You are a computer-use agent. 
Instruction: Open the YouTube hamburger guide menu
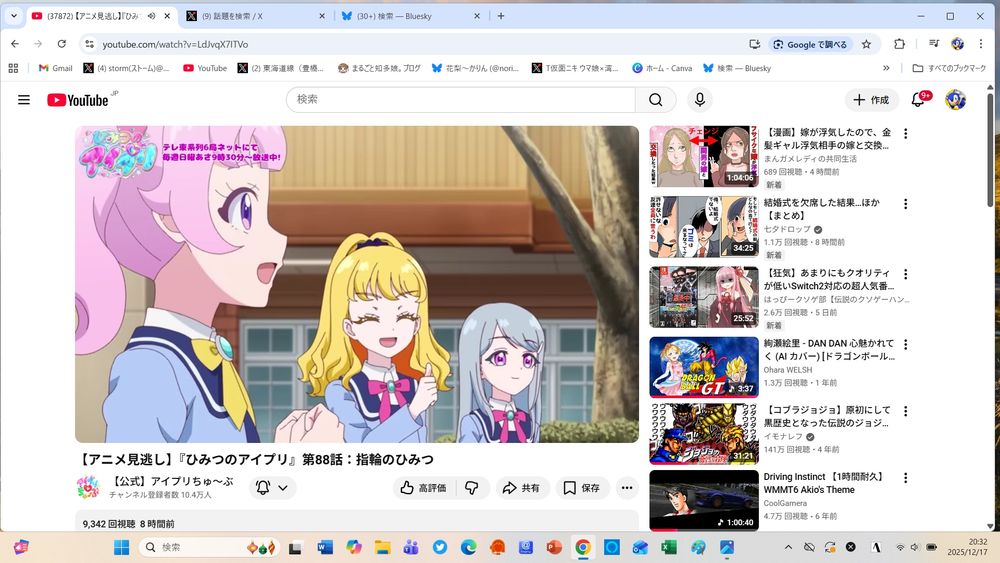(24, 99)
